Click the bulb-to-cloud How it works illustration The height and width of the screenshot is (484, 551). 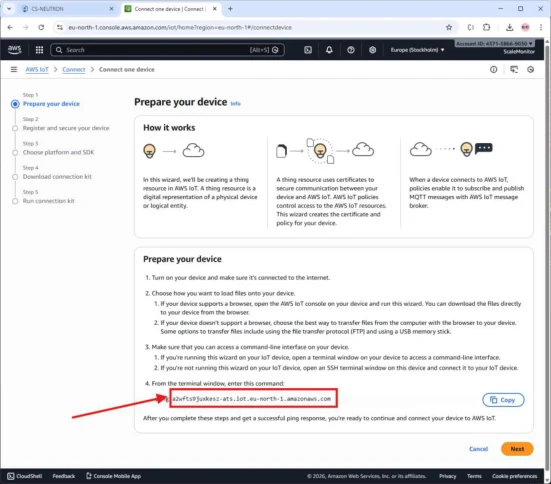174,151
